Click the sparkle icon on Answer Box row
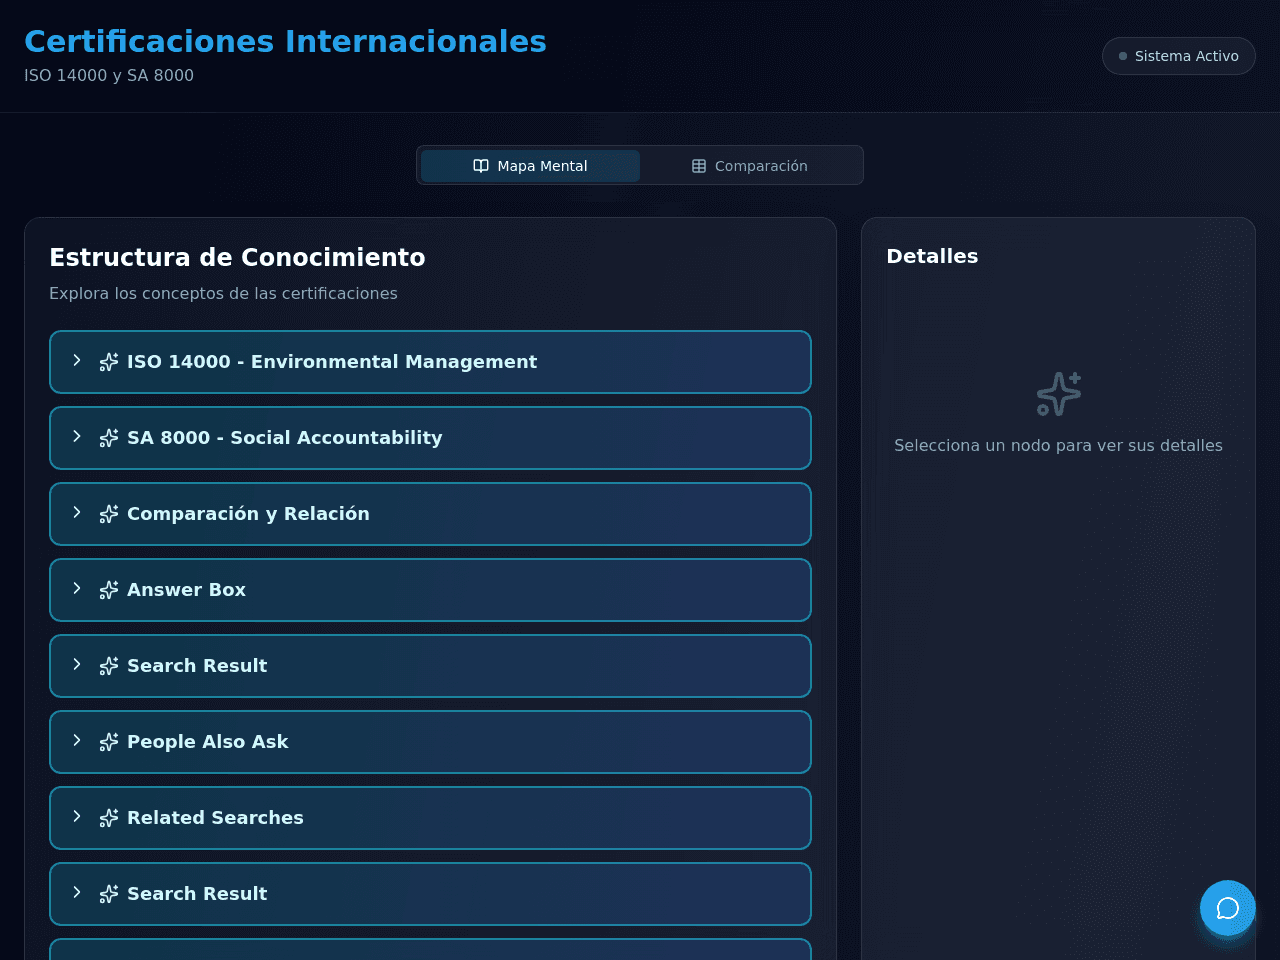1280x960 pixels. click(109, 590)
